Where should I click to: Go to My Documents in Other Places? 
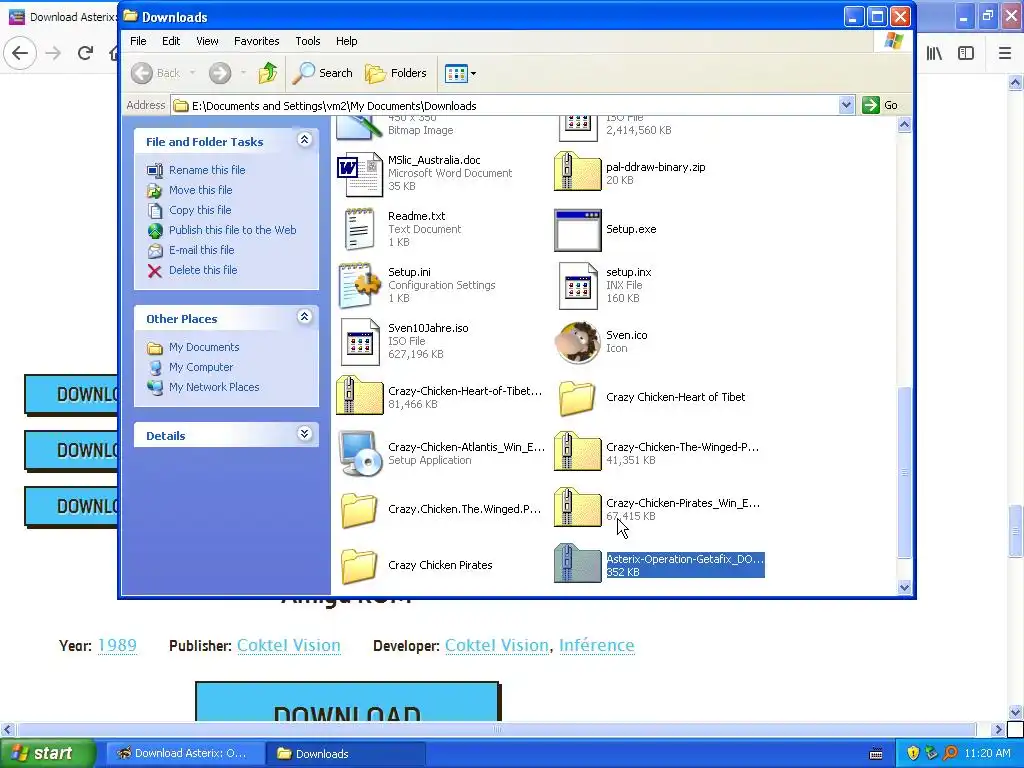pos(204,347)
